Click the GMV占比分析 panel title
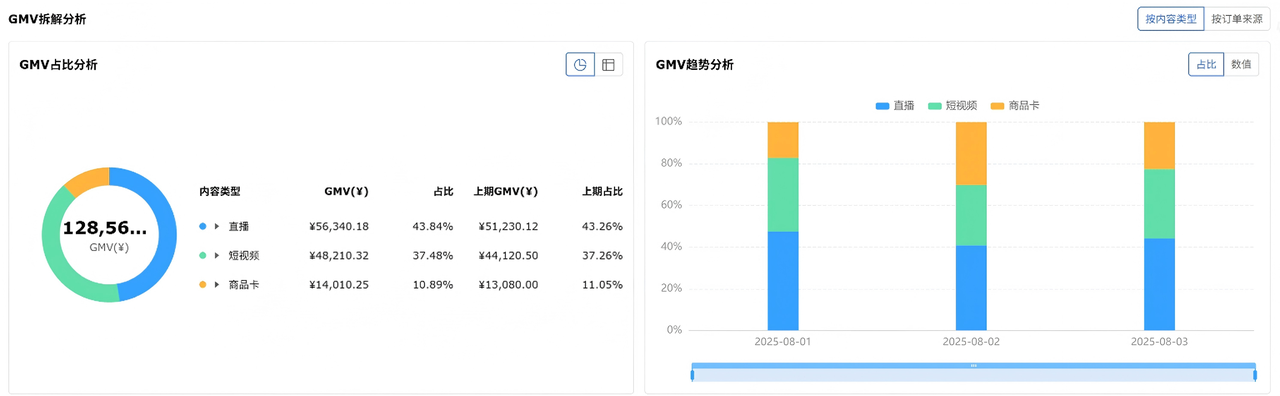The width and height of the screenshot is (1280, 396). tap(58, 65)
